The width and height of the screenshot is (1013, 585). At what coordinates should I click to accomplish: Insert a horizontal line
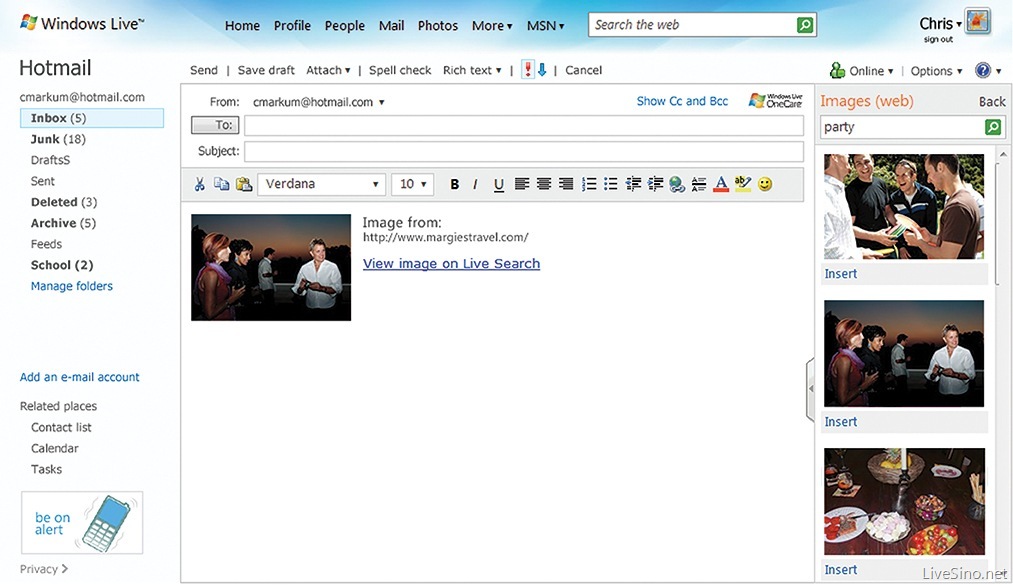[699, 184]
